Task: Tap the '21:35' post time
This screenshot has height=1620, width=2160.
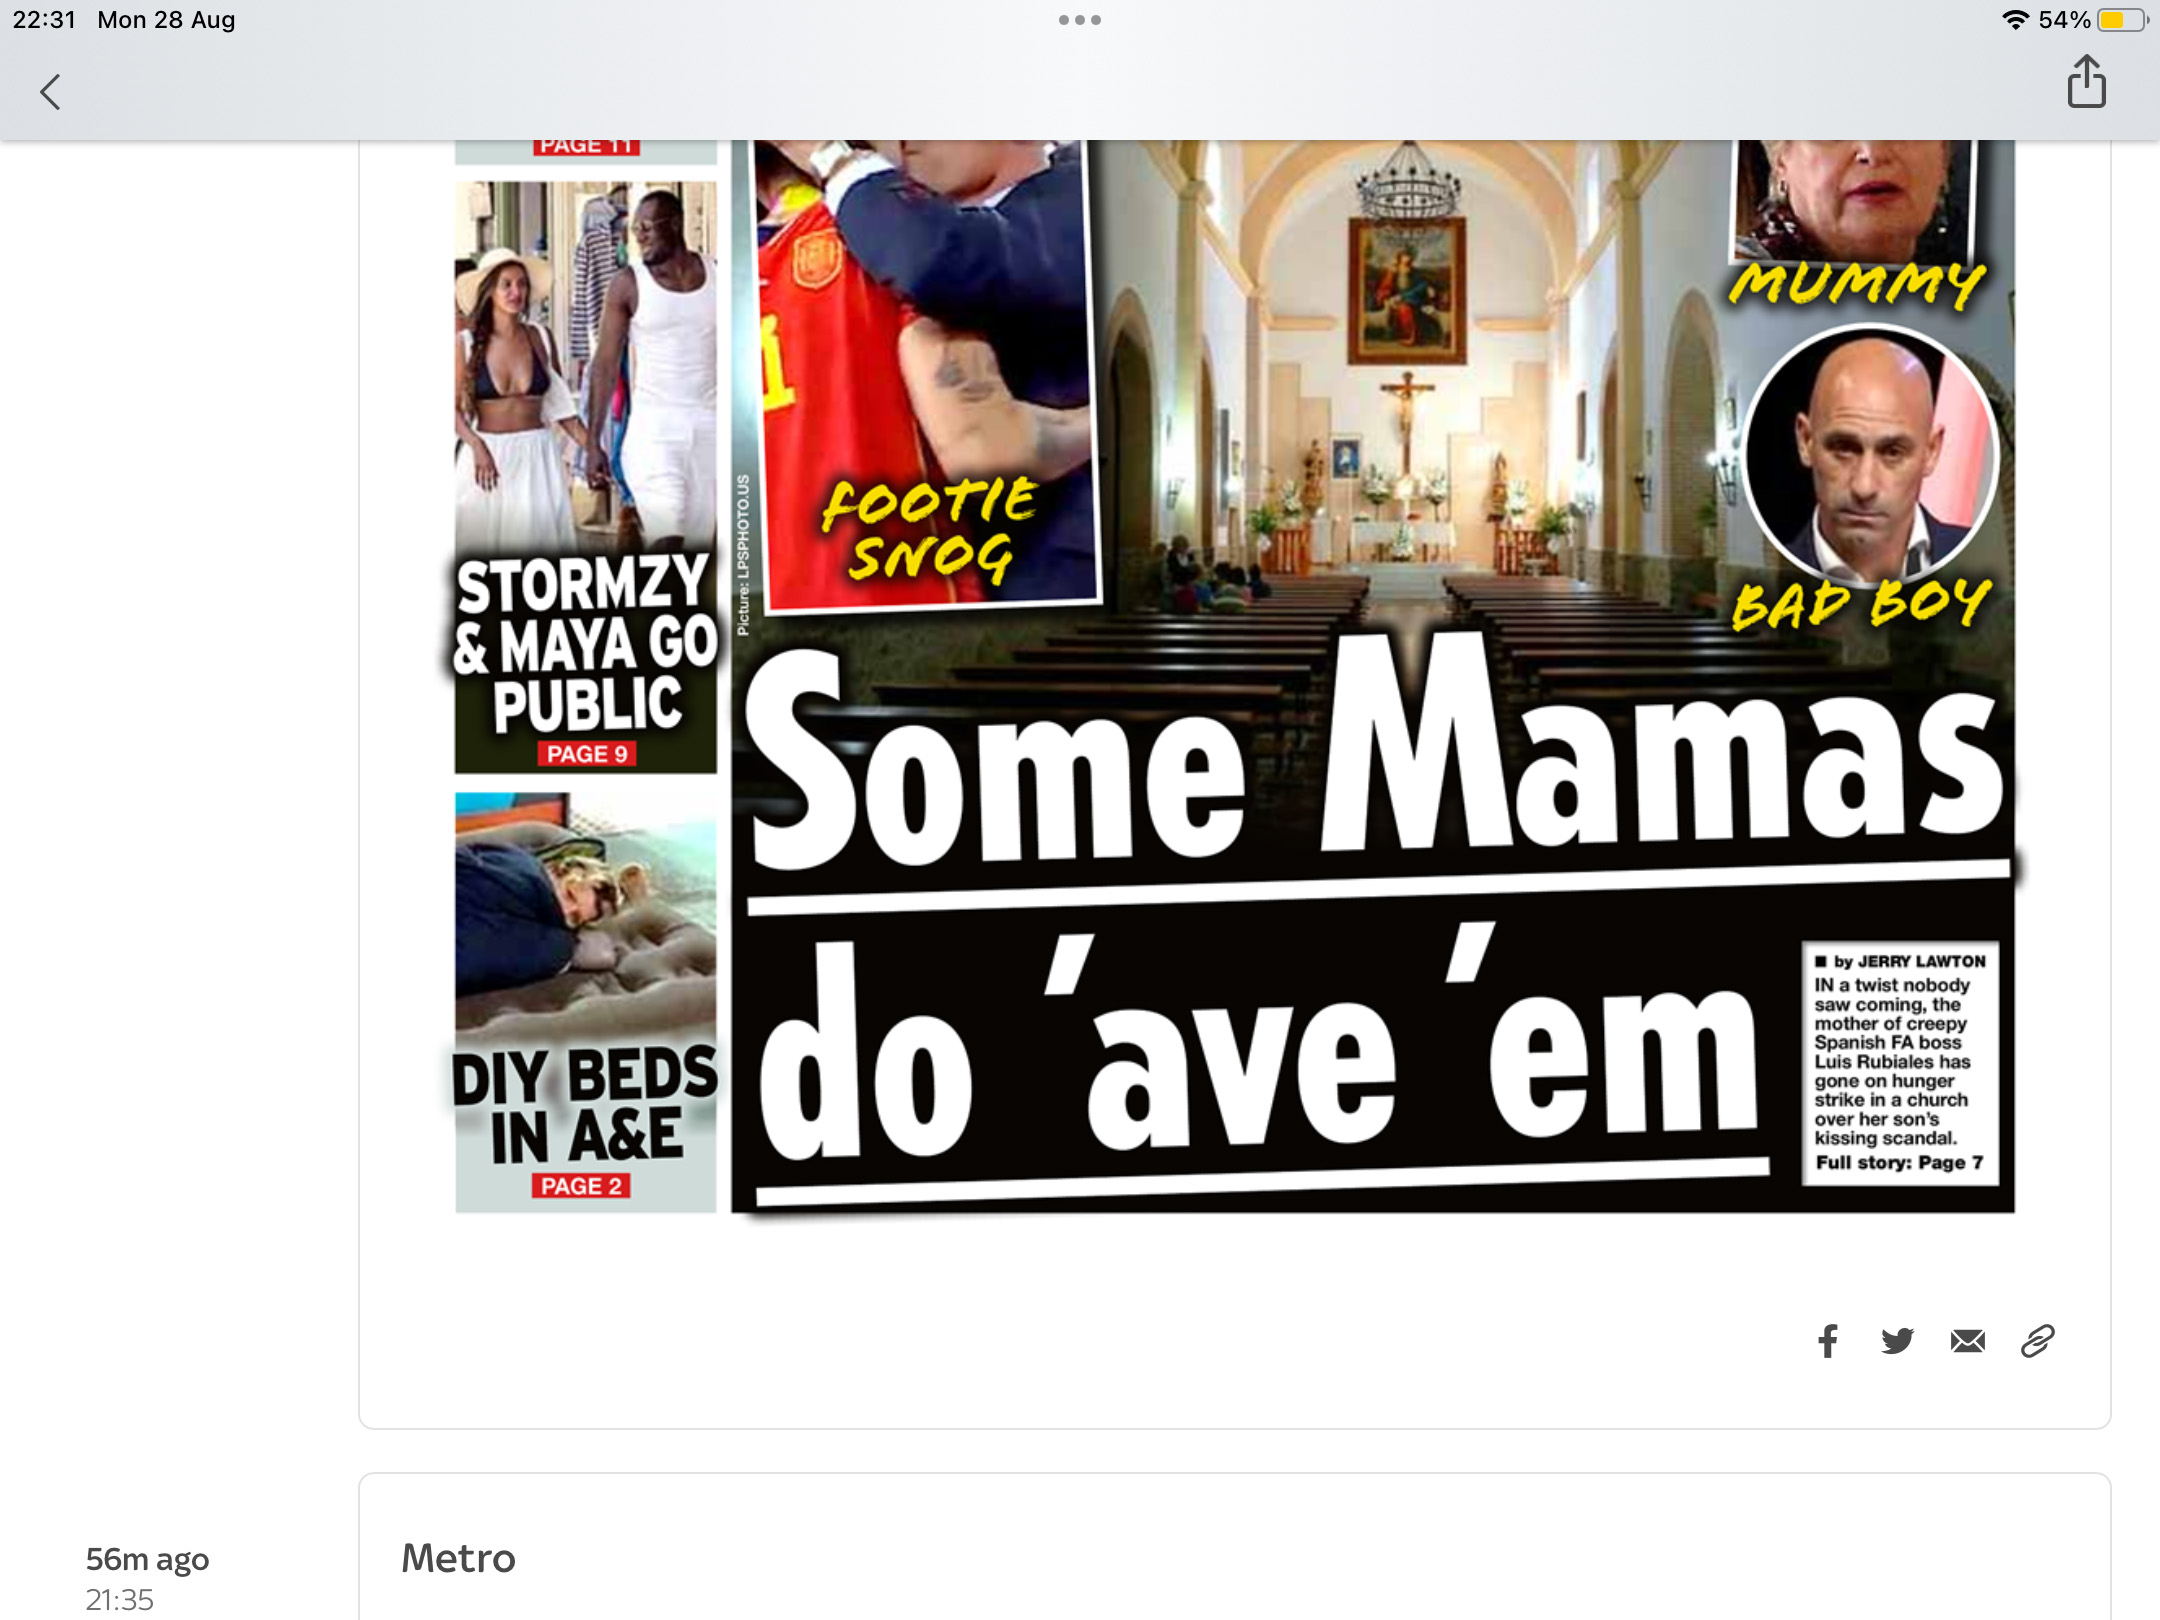Action: coord(120,1600)
